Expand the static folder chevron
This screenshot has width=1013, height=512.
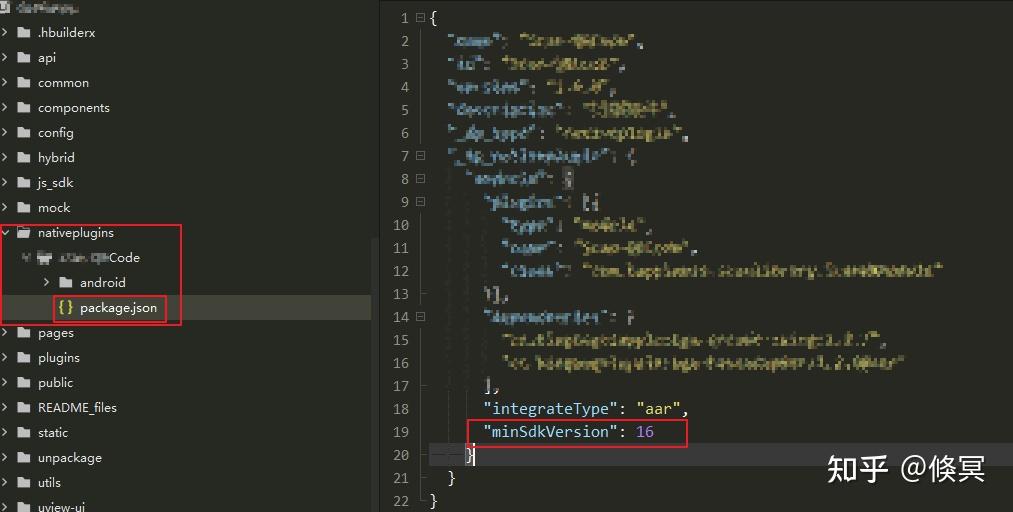5,433
